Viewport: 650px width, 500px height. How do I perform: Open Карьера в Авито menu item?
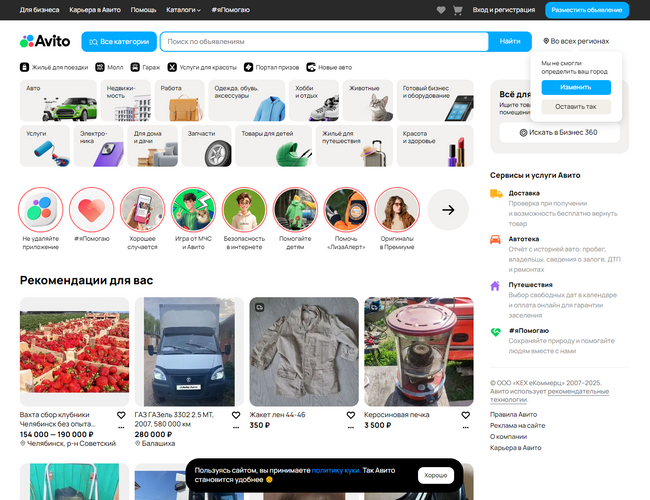click(x=94, y=10)
